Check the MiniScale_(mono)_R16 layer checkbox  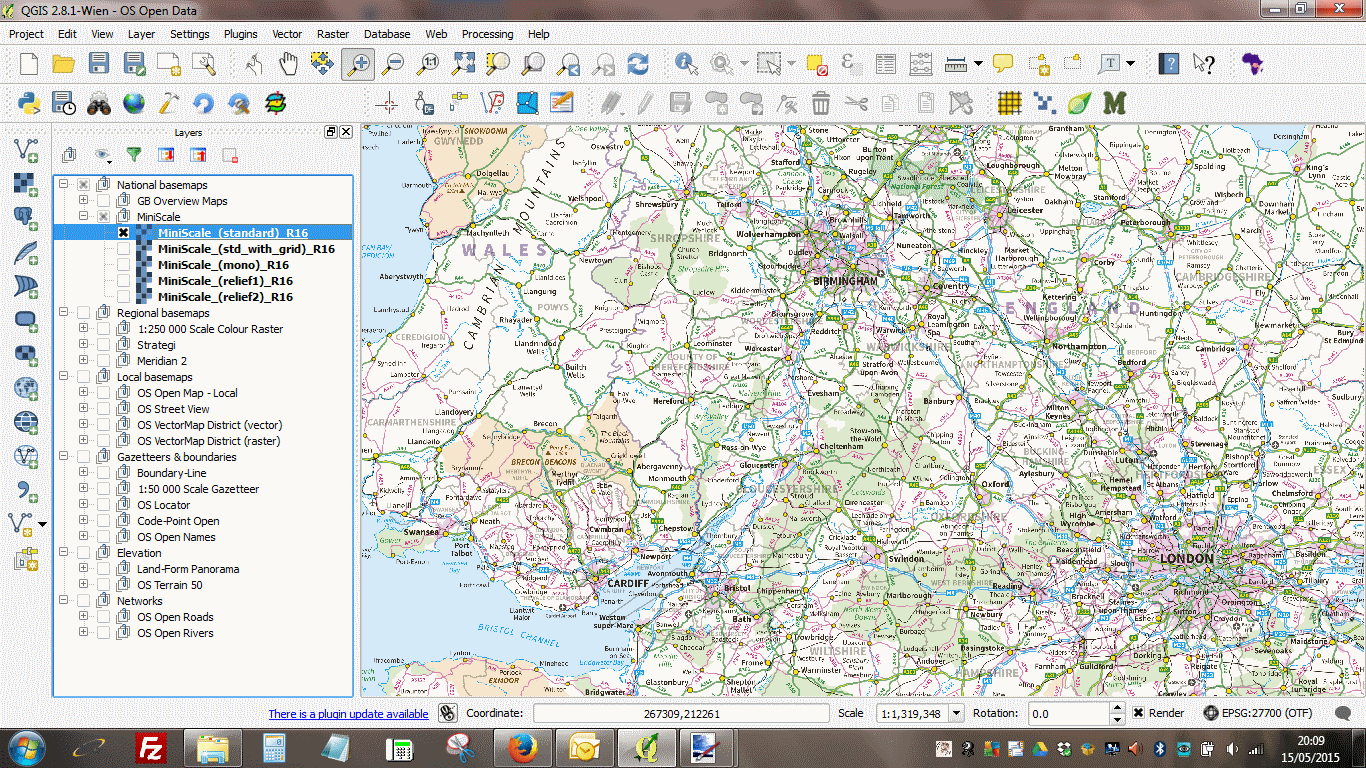point(123,265)
